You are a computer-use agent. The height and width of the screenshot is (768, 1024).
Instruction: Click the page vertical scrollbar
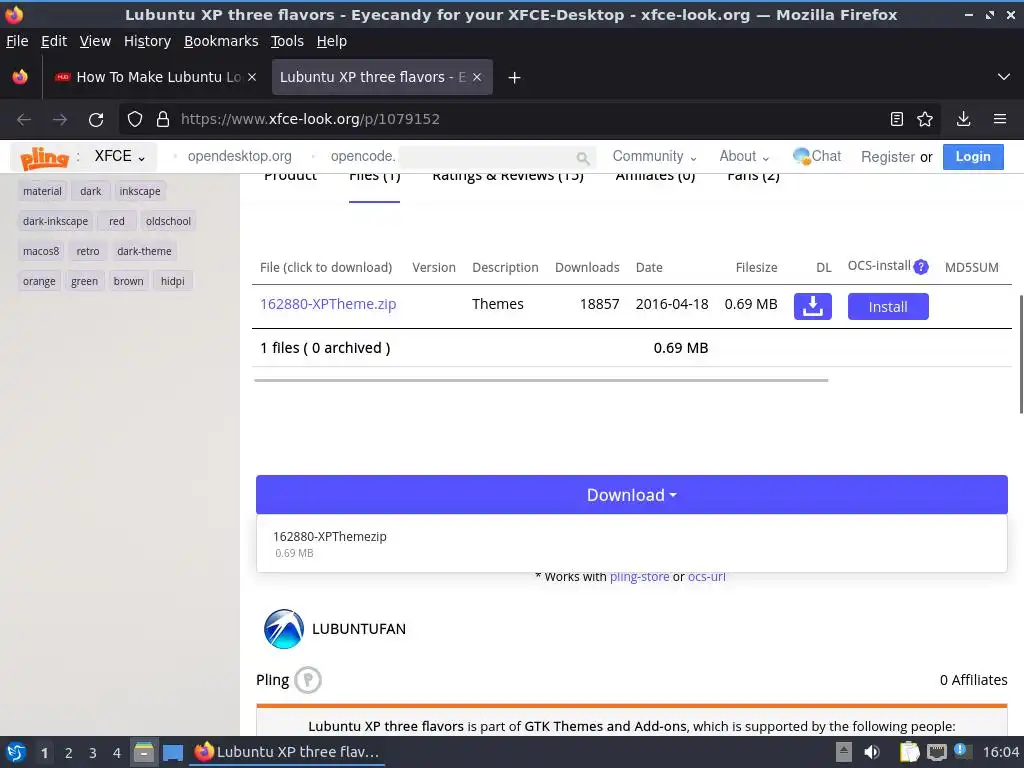[x=1021, y=354]
